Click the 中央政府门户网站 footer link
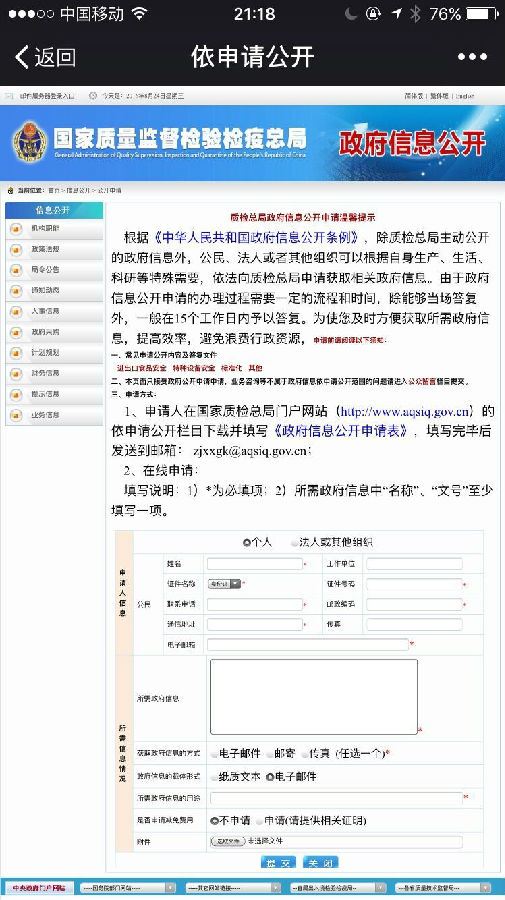505x900 pixels. tap(38, 888)
